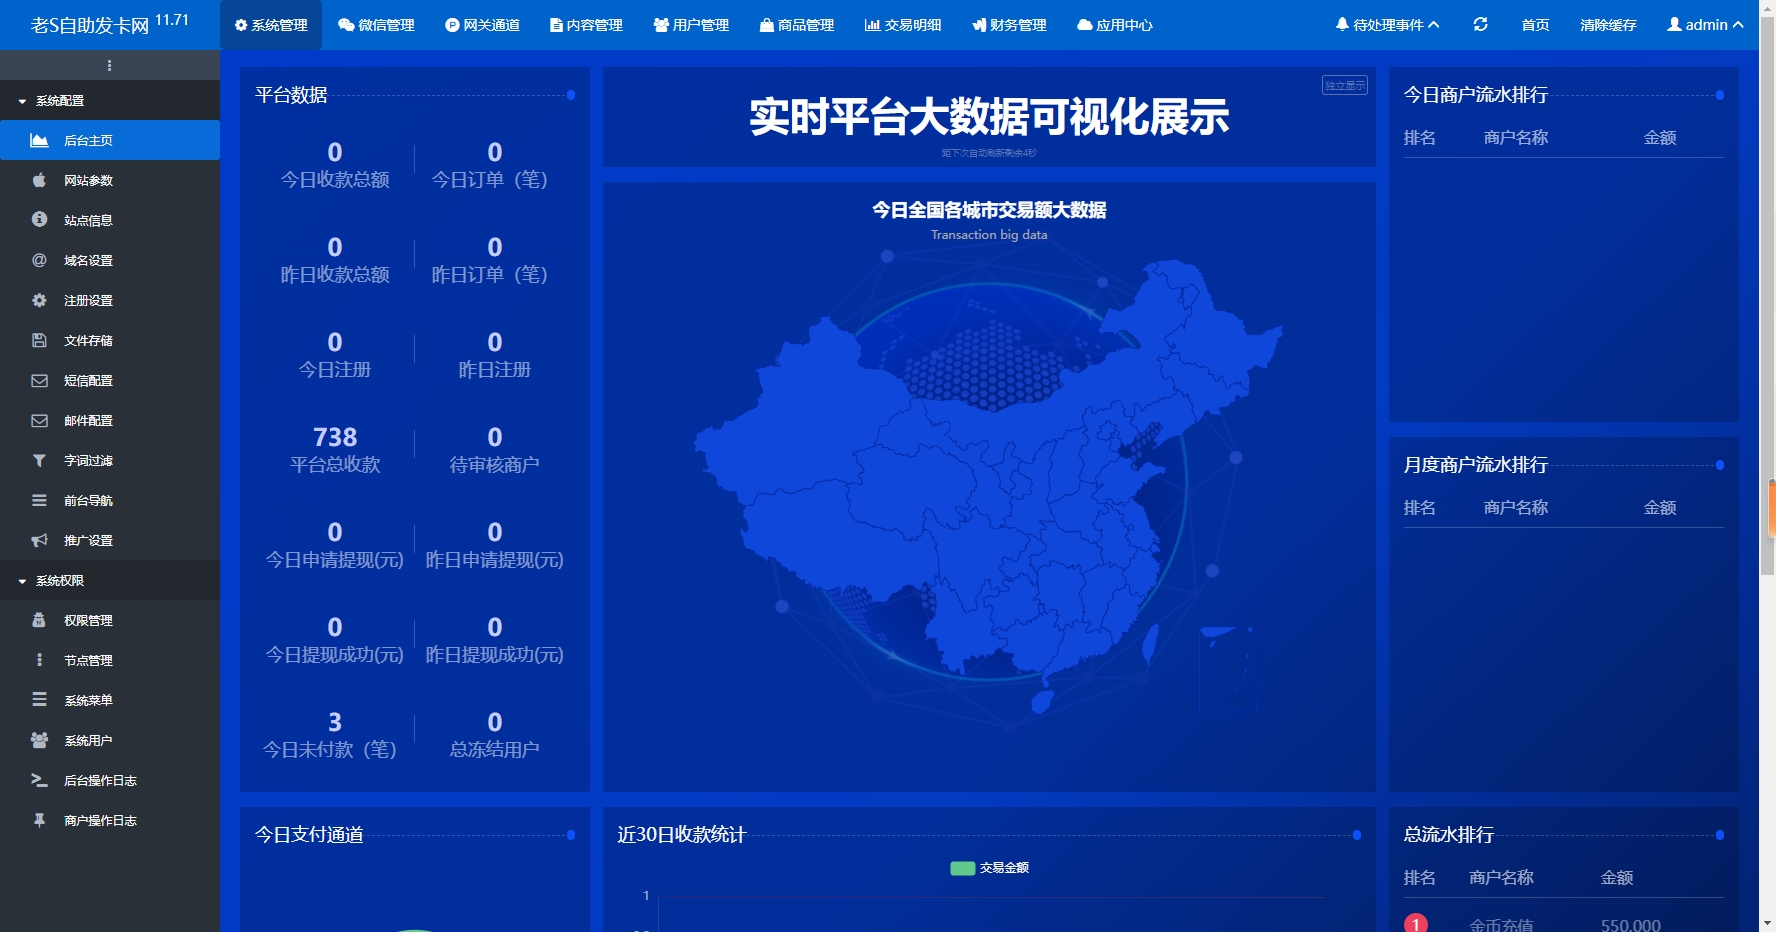Collapse the 系统权限 sidebar group
This screenshot has height=932, width=1776.
[x=110, y=580]
